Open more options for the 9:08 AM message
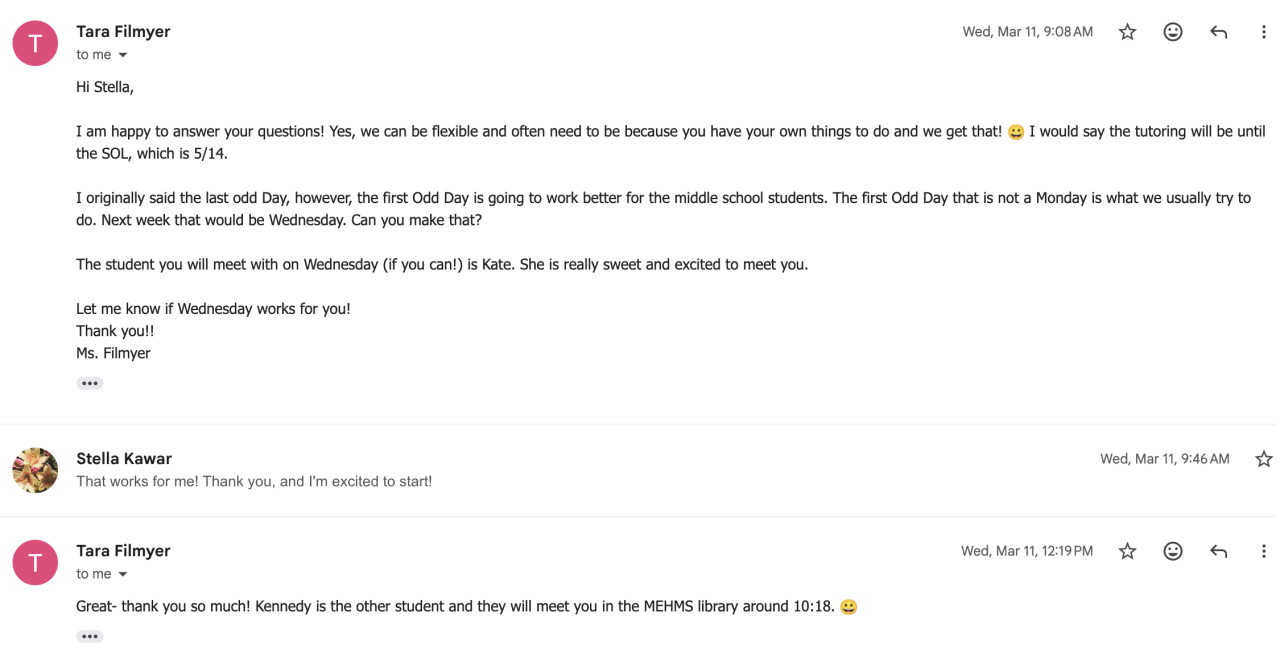1280x670 pixels. (1264, 32)
